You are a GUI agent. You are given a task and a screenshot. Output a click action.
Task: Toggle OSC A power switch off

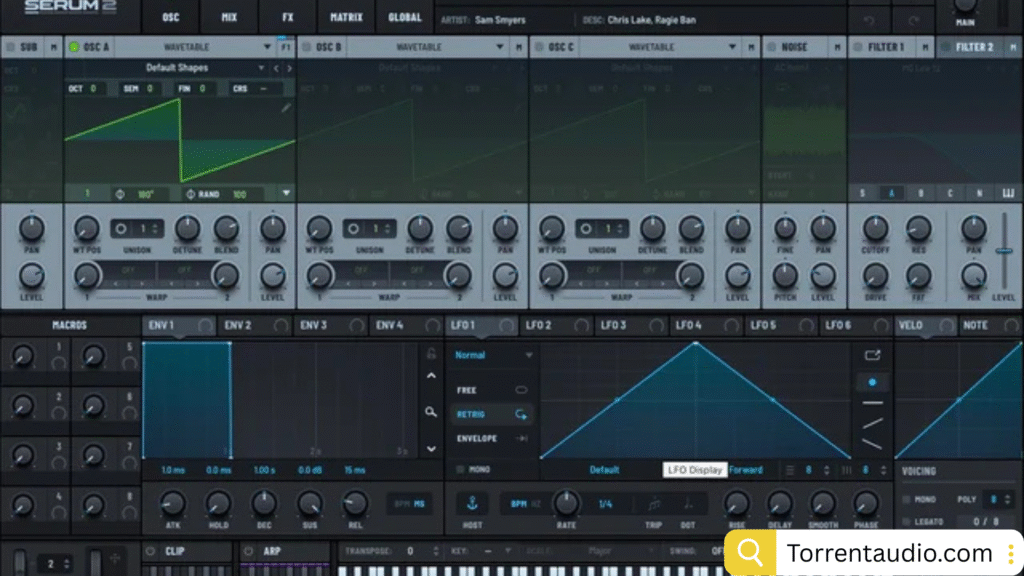(x=73, y=47)
